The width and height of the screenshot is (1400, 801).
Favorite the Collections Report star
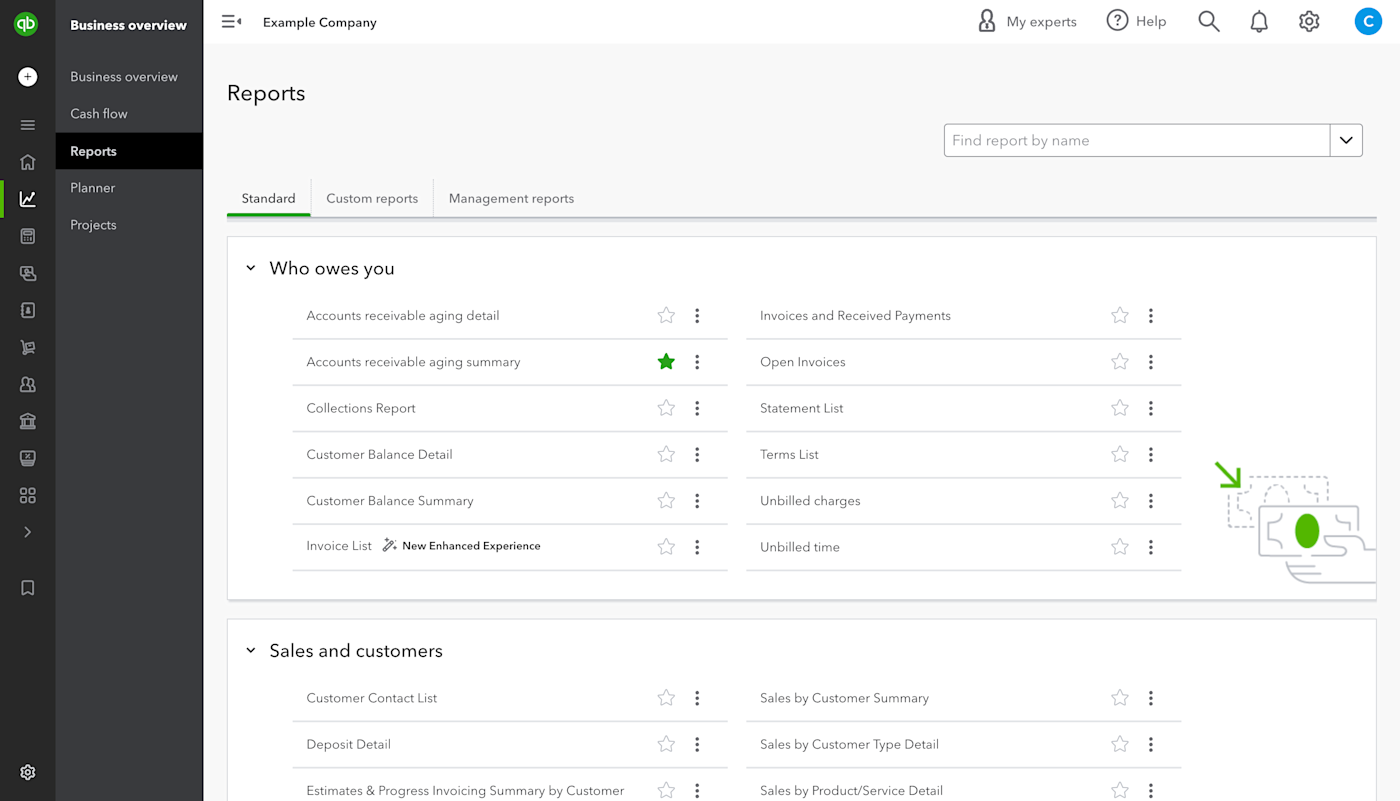point(666,408)
